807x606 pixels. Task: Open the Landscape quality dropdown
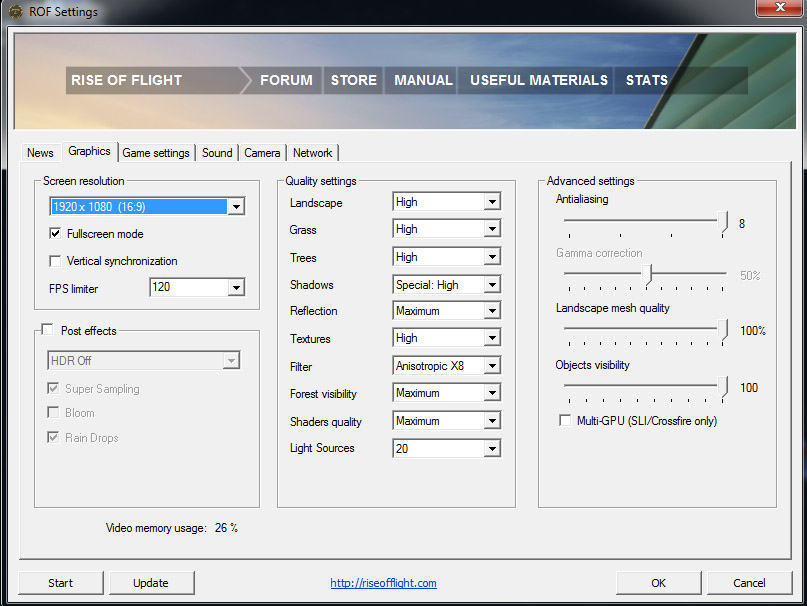(446, 202)
